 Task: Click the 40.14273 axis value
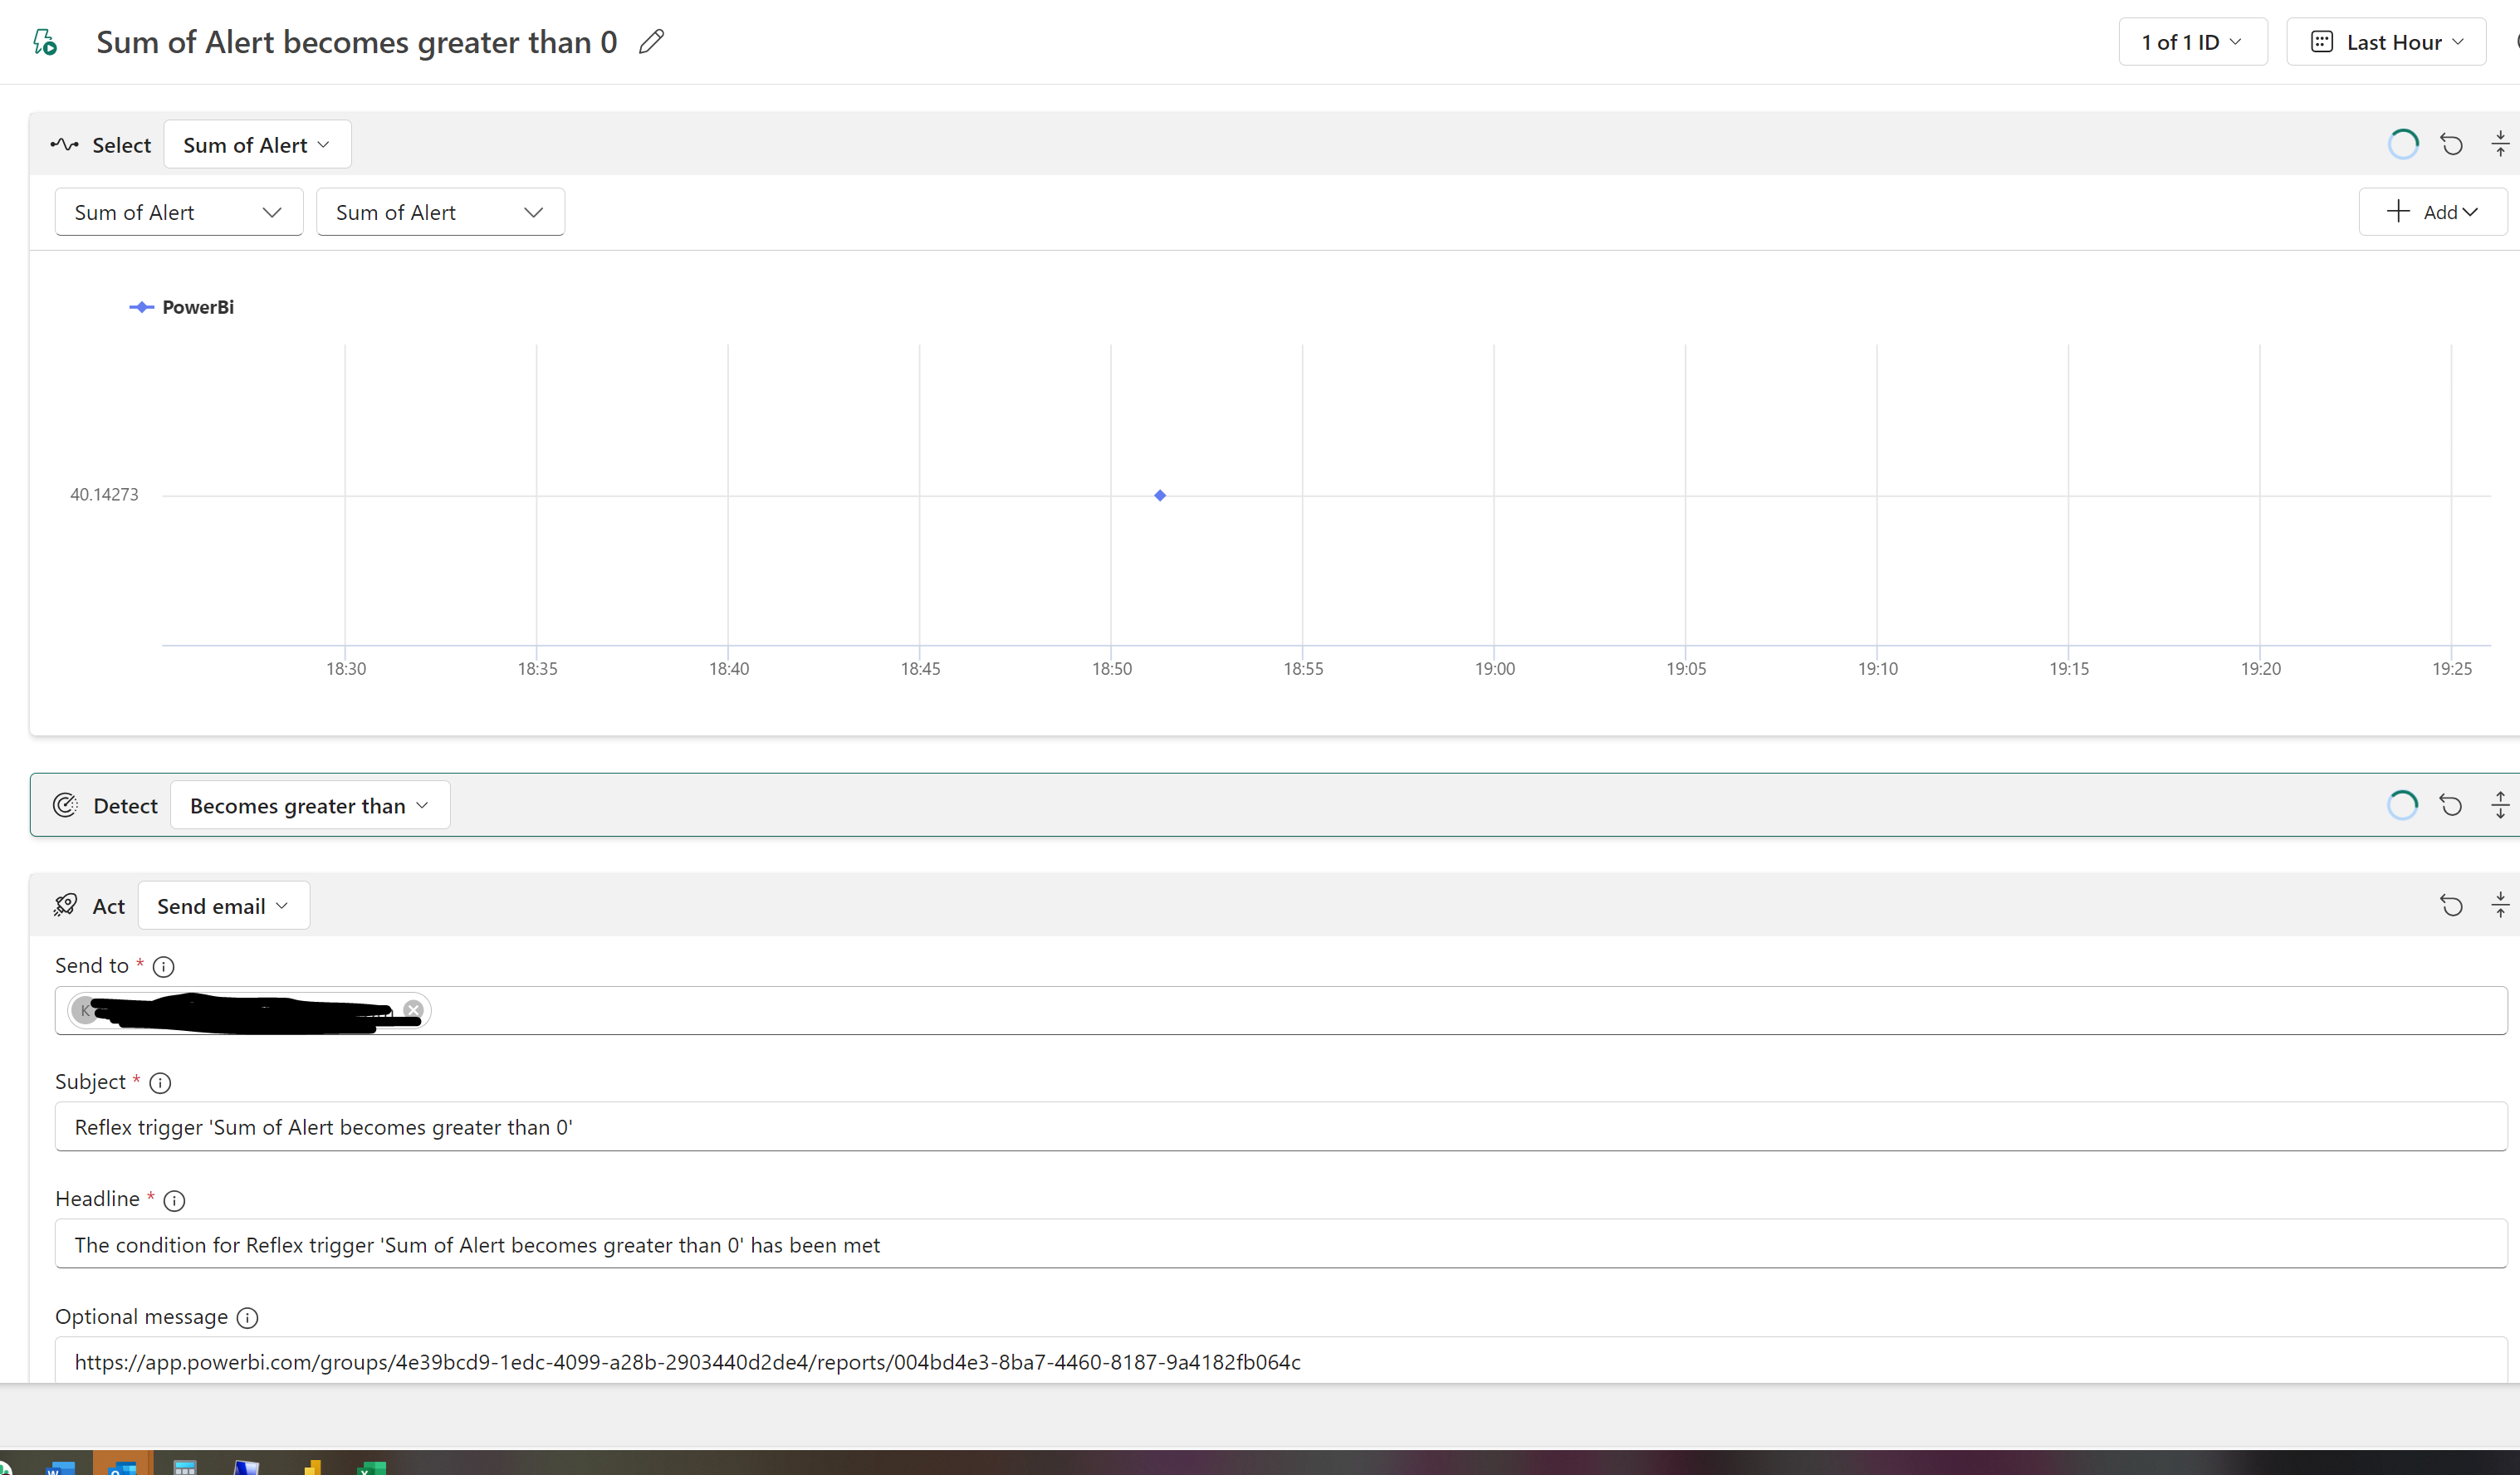point(104,494)
